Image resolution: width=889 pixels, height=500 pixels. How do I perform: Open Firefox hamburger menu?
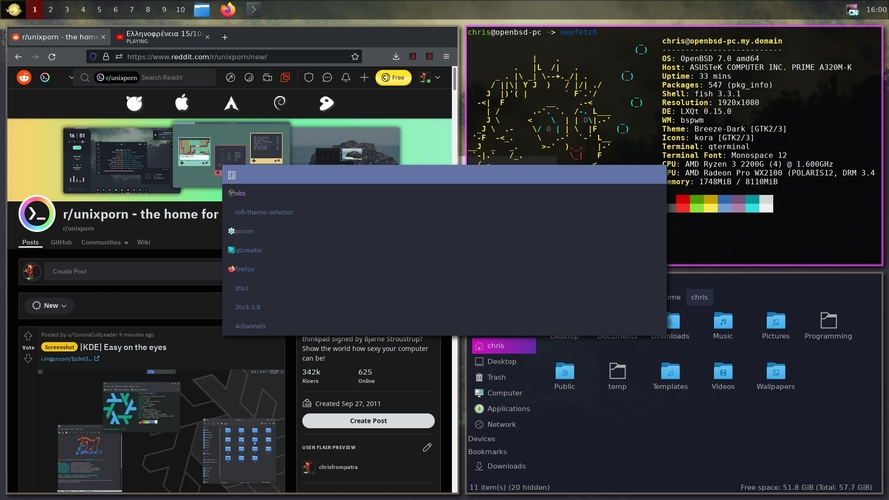(446, 57)
